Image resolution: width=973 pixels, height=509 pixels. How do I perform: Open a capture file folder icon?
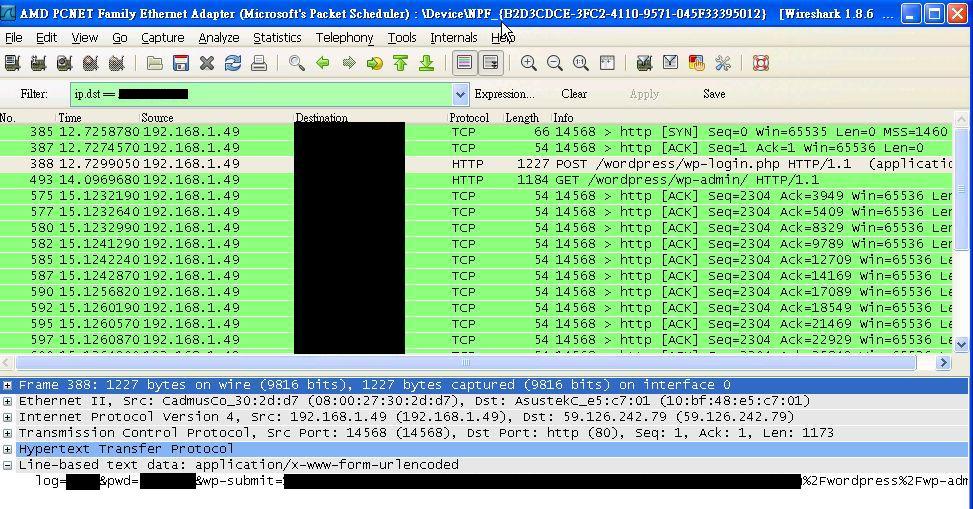155,63
